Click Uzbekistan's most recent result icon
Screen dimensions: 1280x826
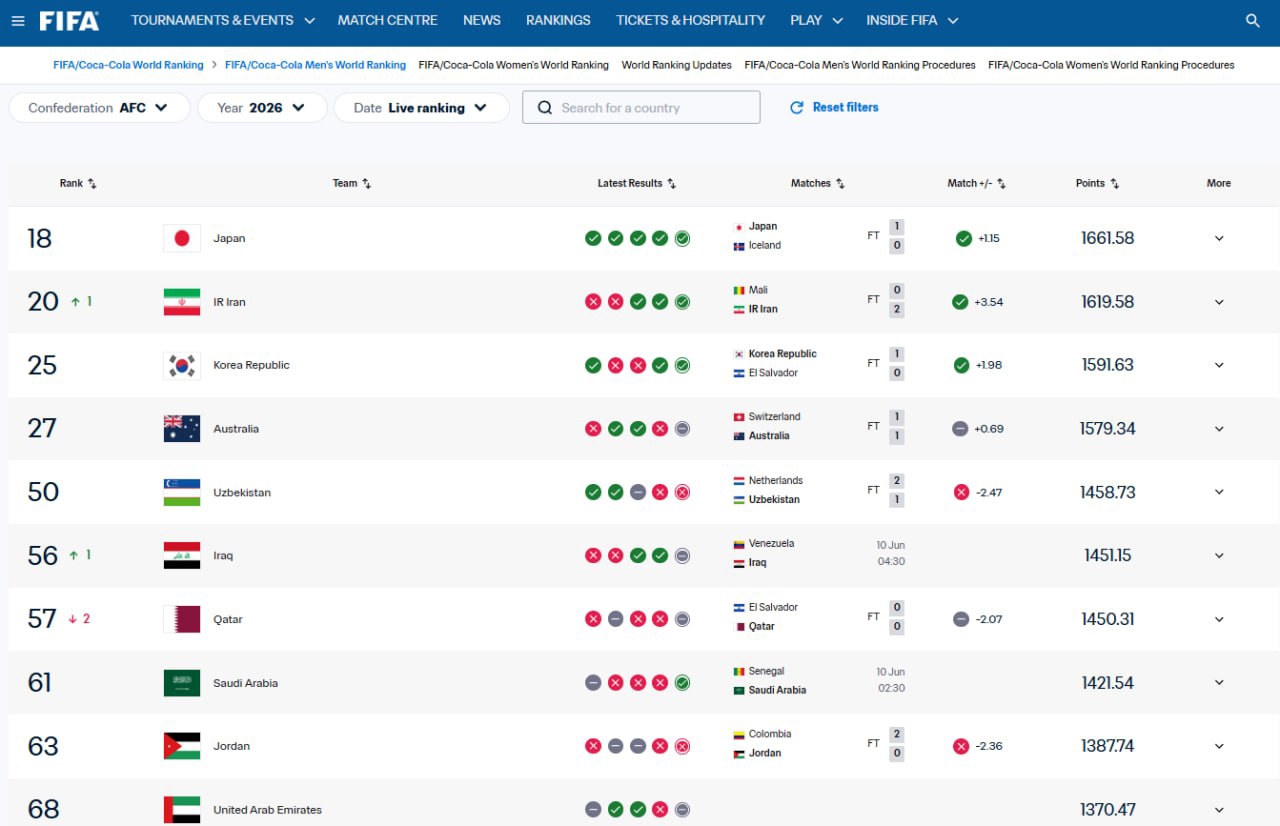click(x=682, y=492)
